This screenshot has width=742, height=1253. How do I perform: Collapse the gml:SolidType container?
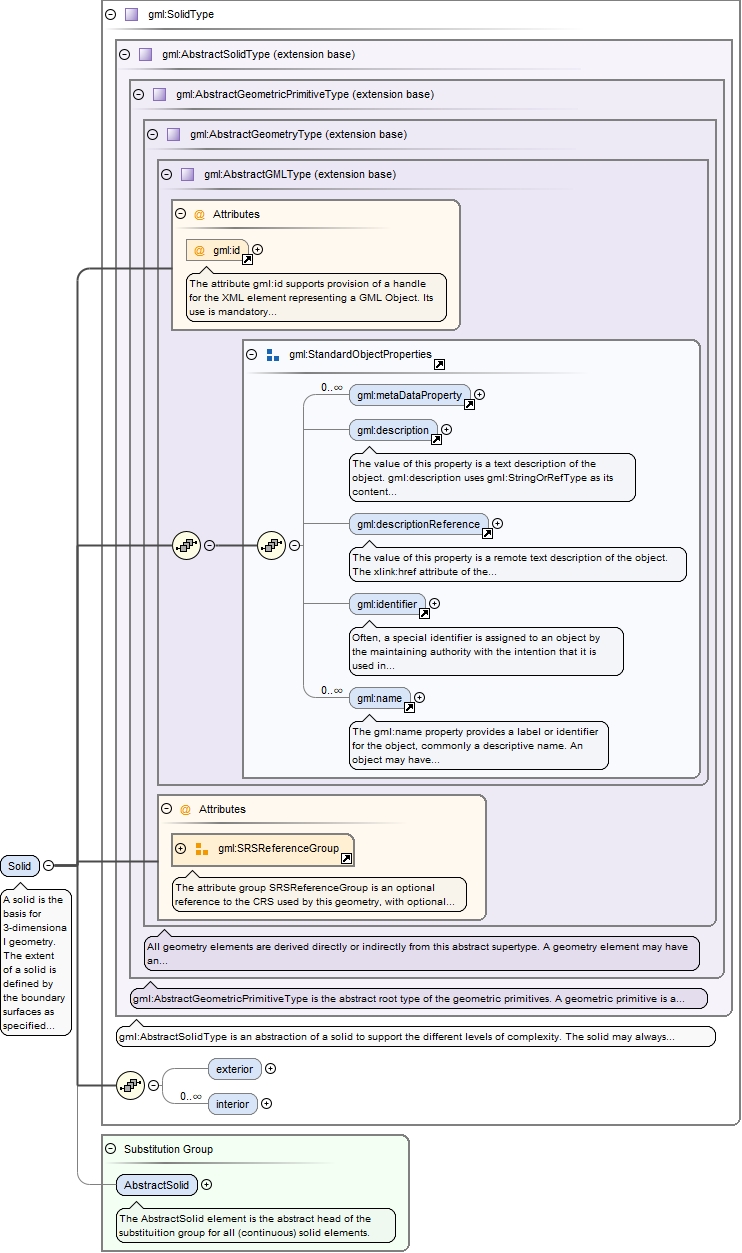(110, 15)
